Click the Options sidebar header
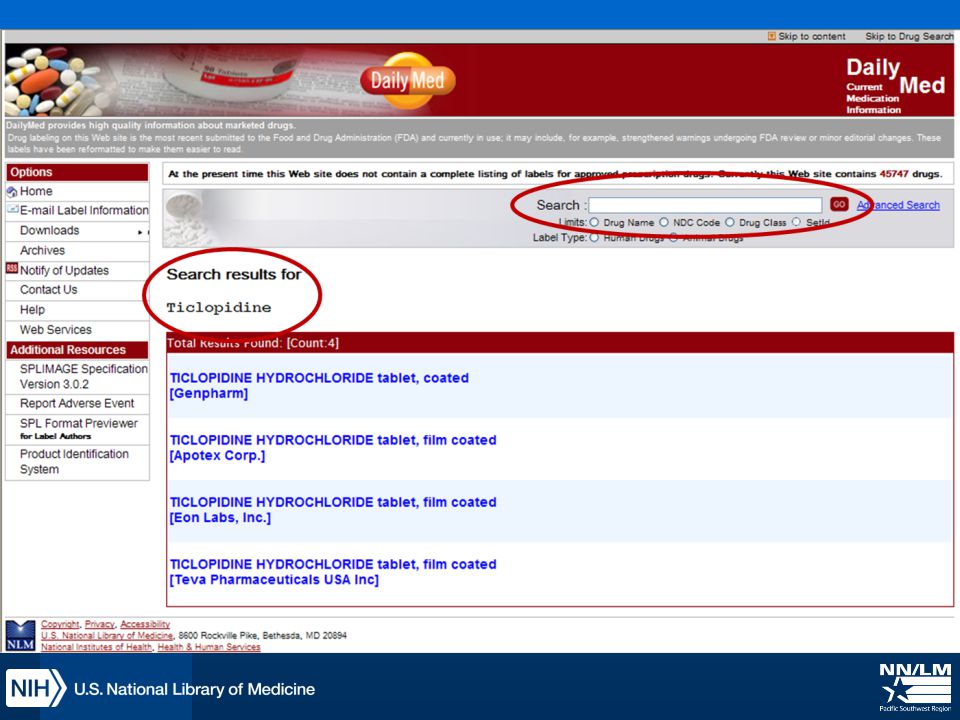960x720 pixels. [77, 172]
